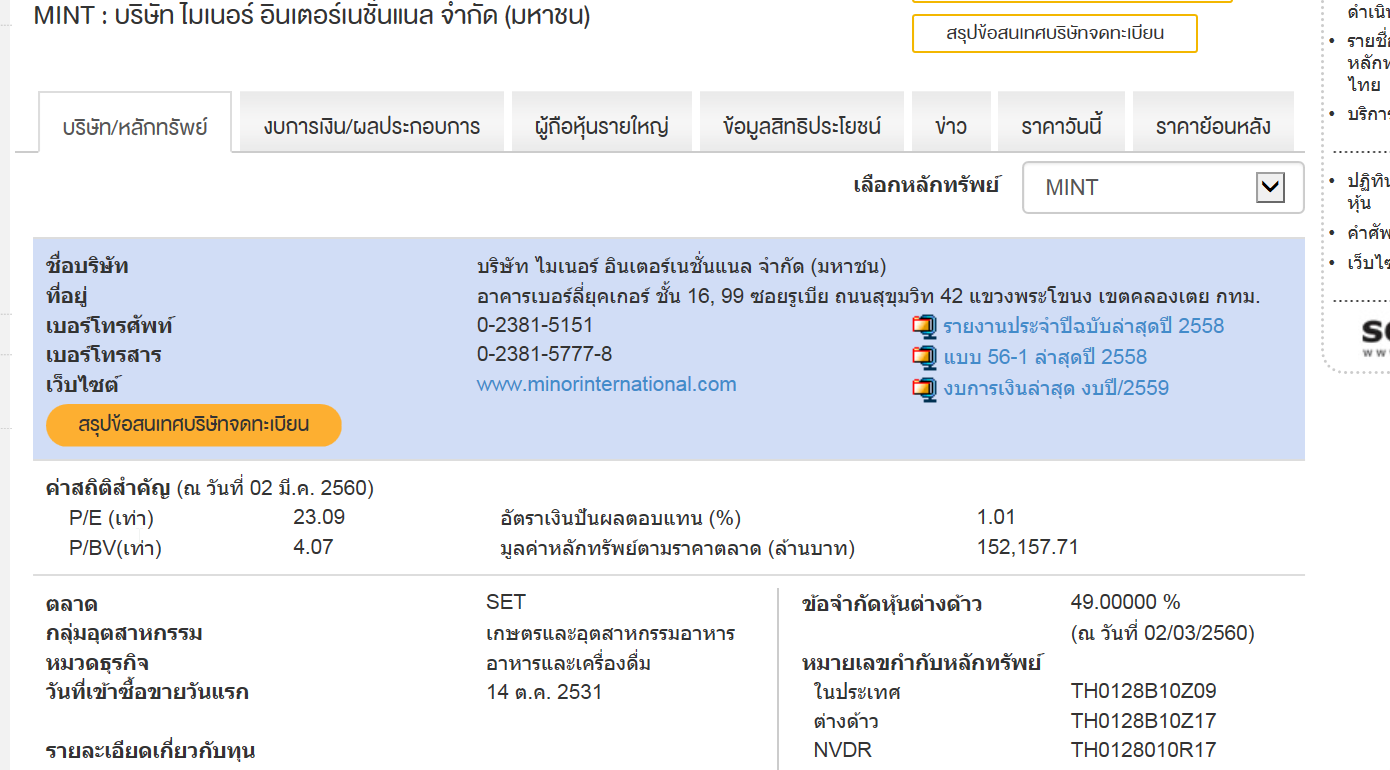This screenshot has height=770, width=1390.
Task: Click the ค่าสถิติสำคัญ heading
Action: 110,488
